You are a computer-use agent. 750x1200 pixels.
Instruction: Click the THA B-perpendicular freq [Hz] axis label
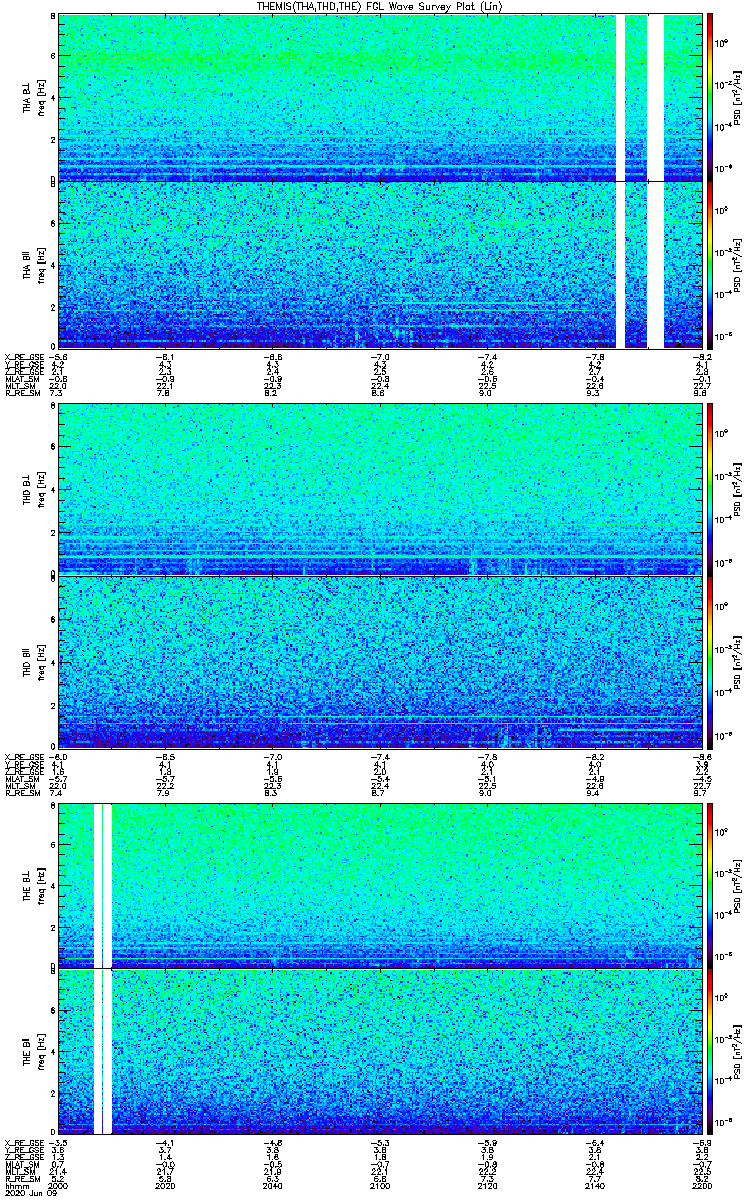pos(40,97)
